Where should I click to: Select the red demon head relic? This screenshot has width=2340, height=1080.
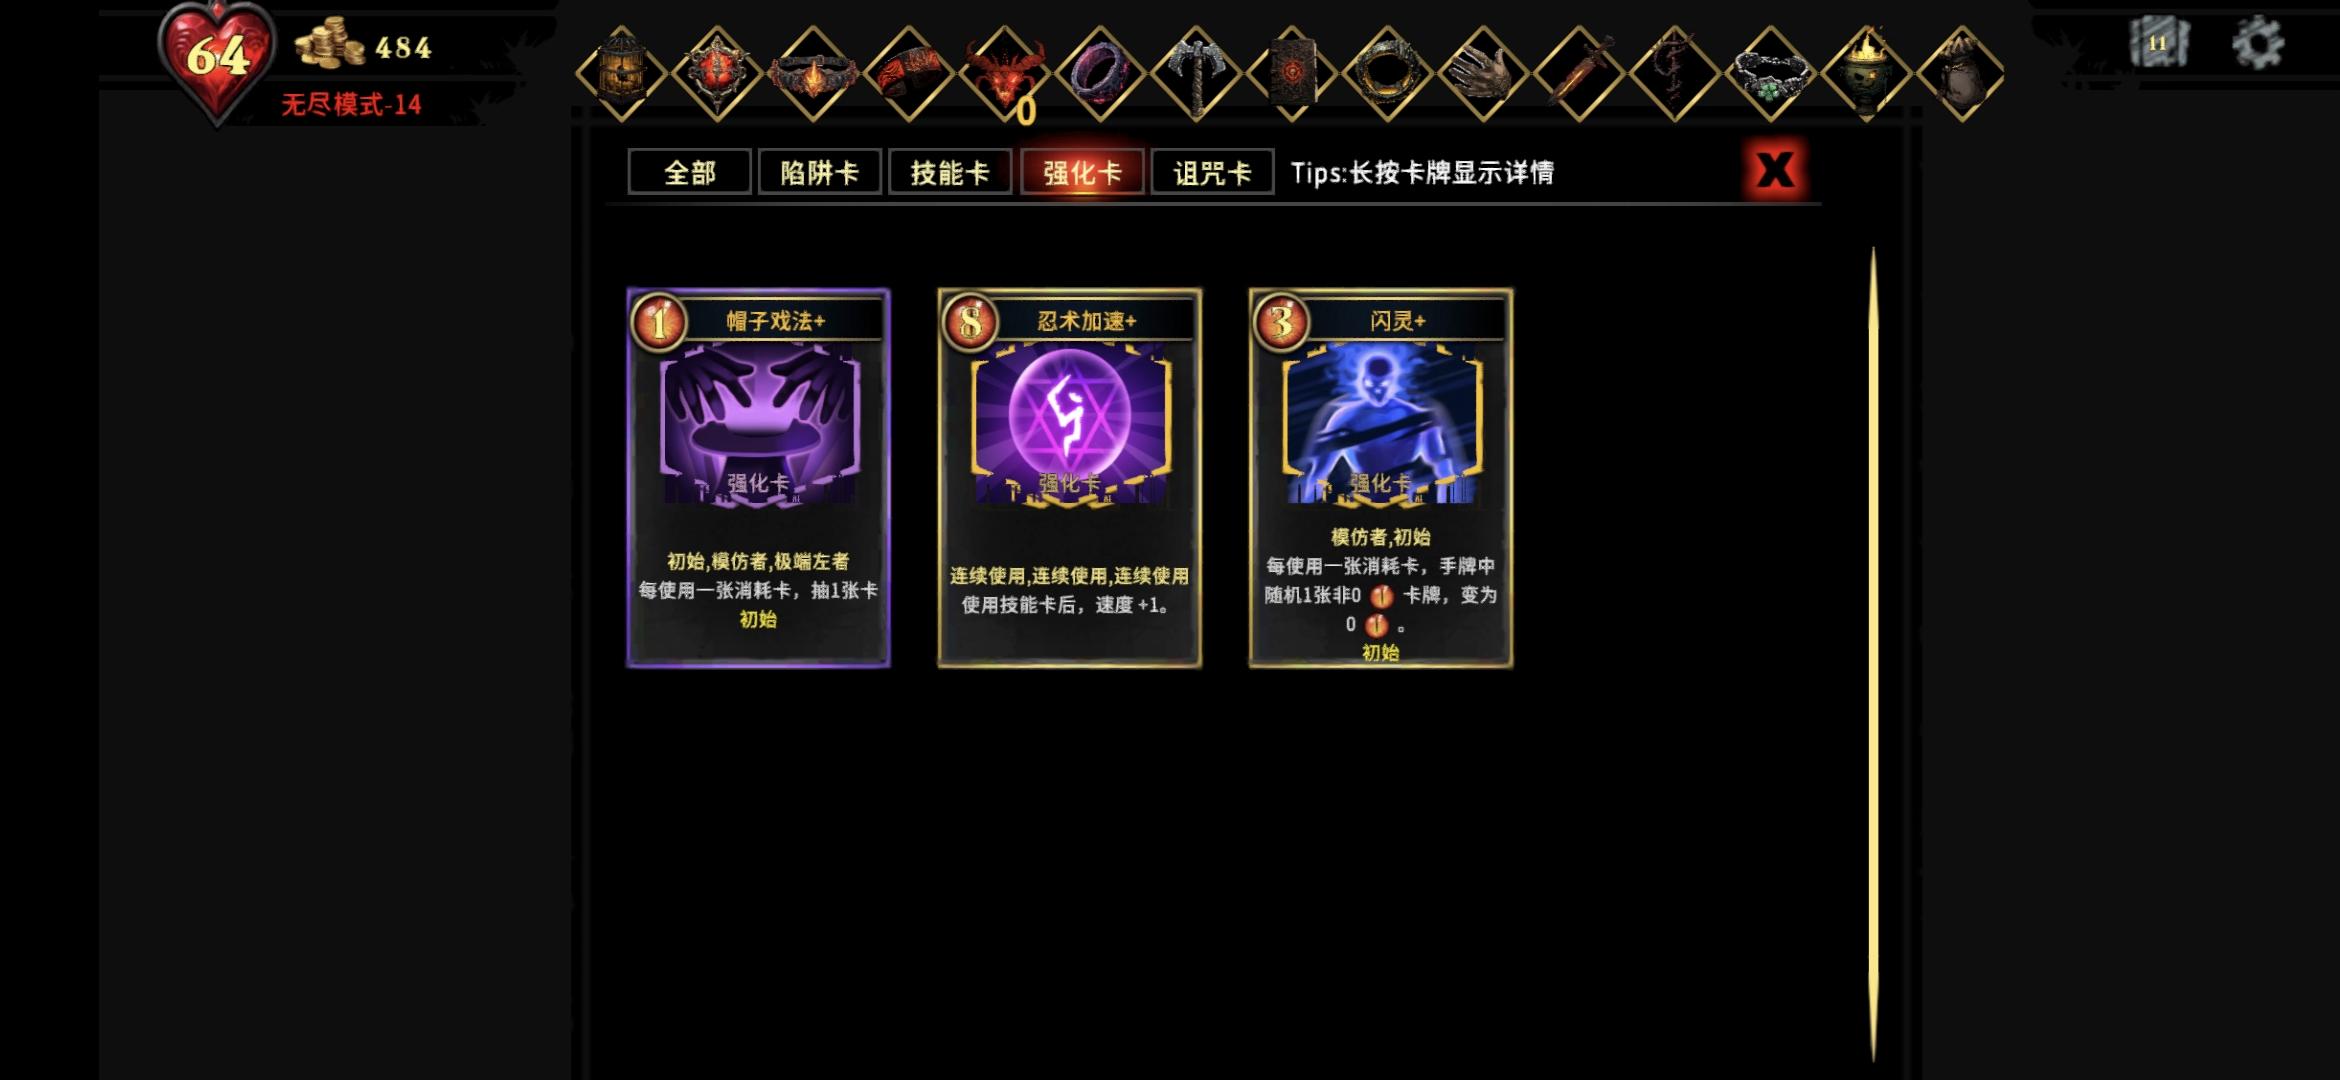point(1005,73)
